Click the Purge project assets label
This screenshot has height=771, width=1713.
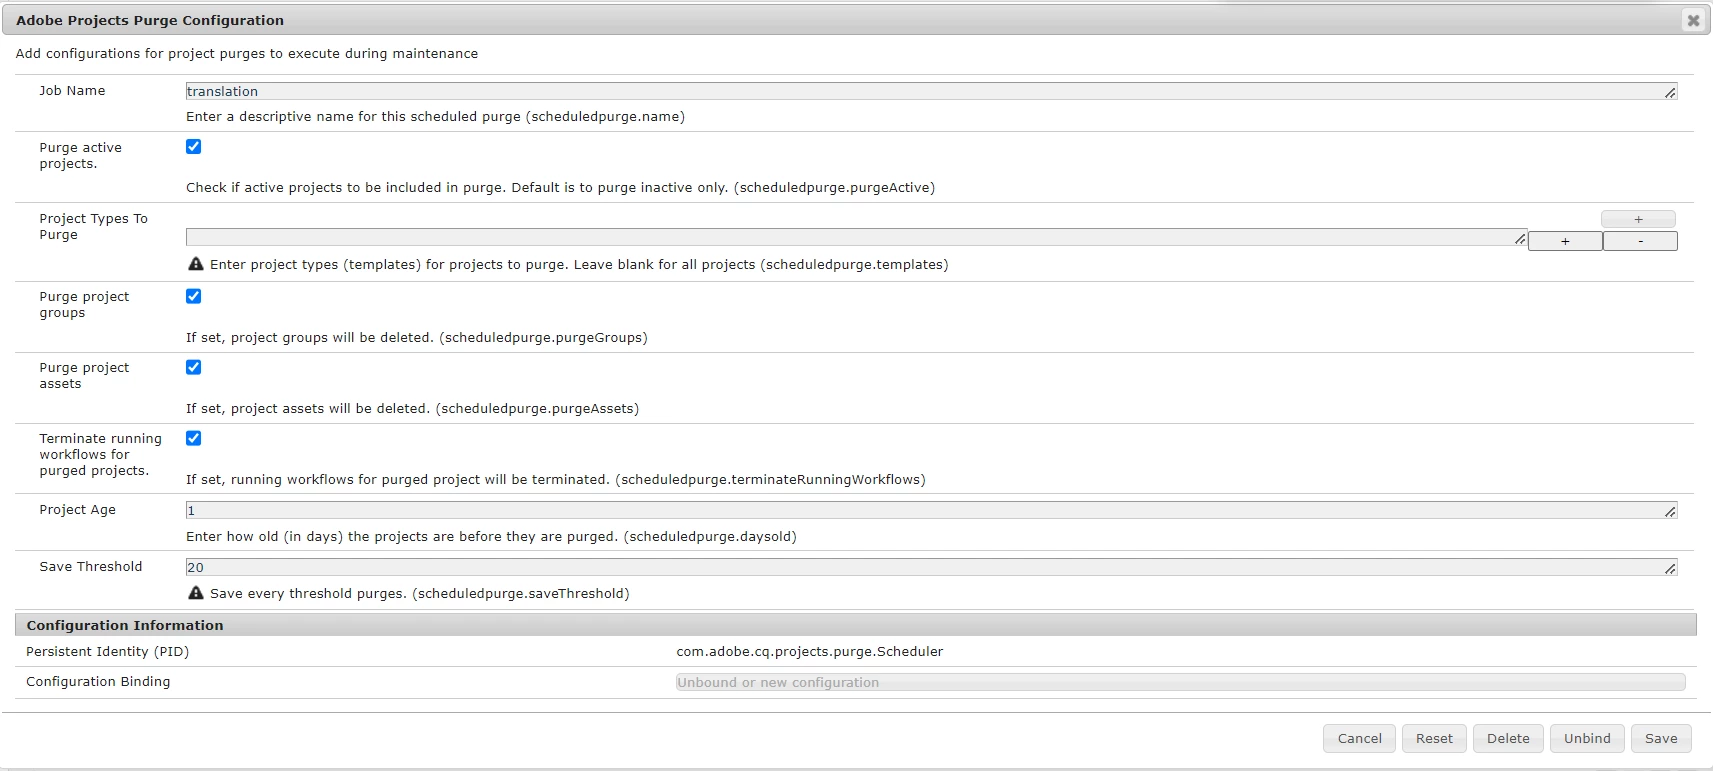coord(85,375)
